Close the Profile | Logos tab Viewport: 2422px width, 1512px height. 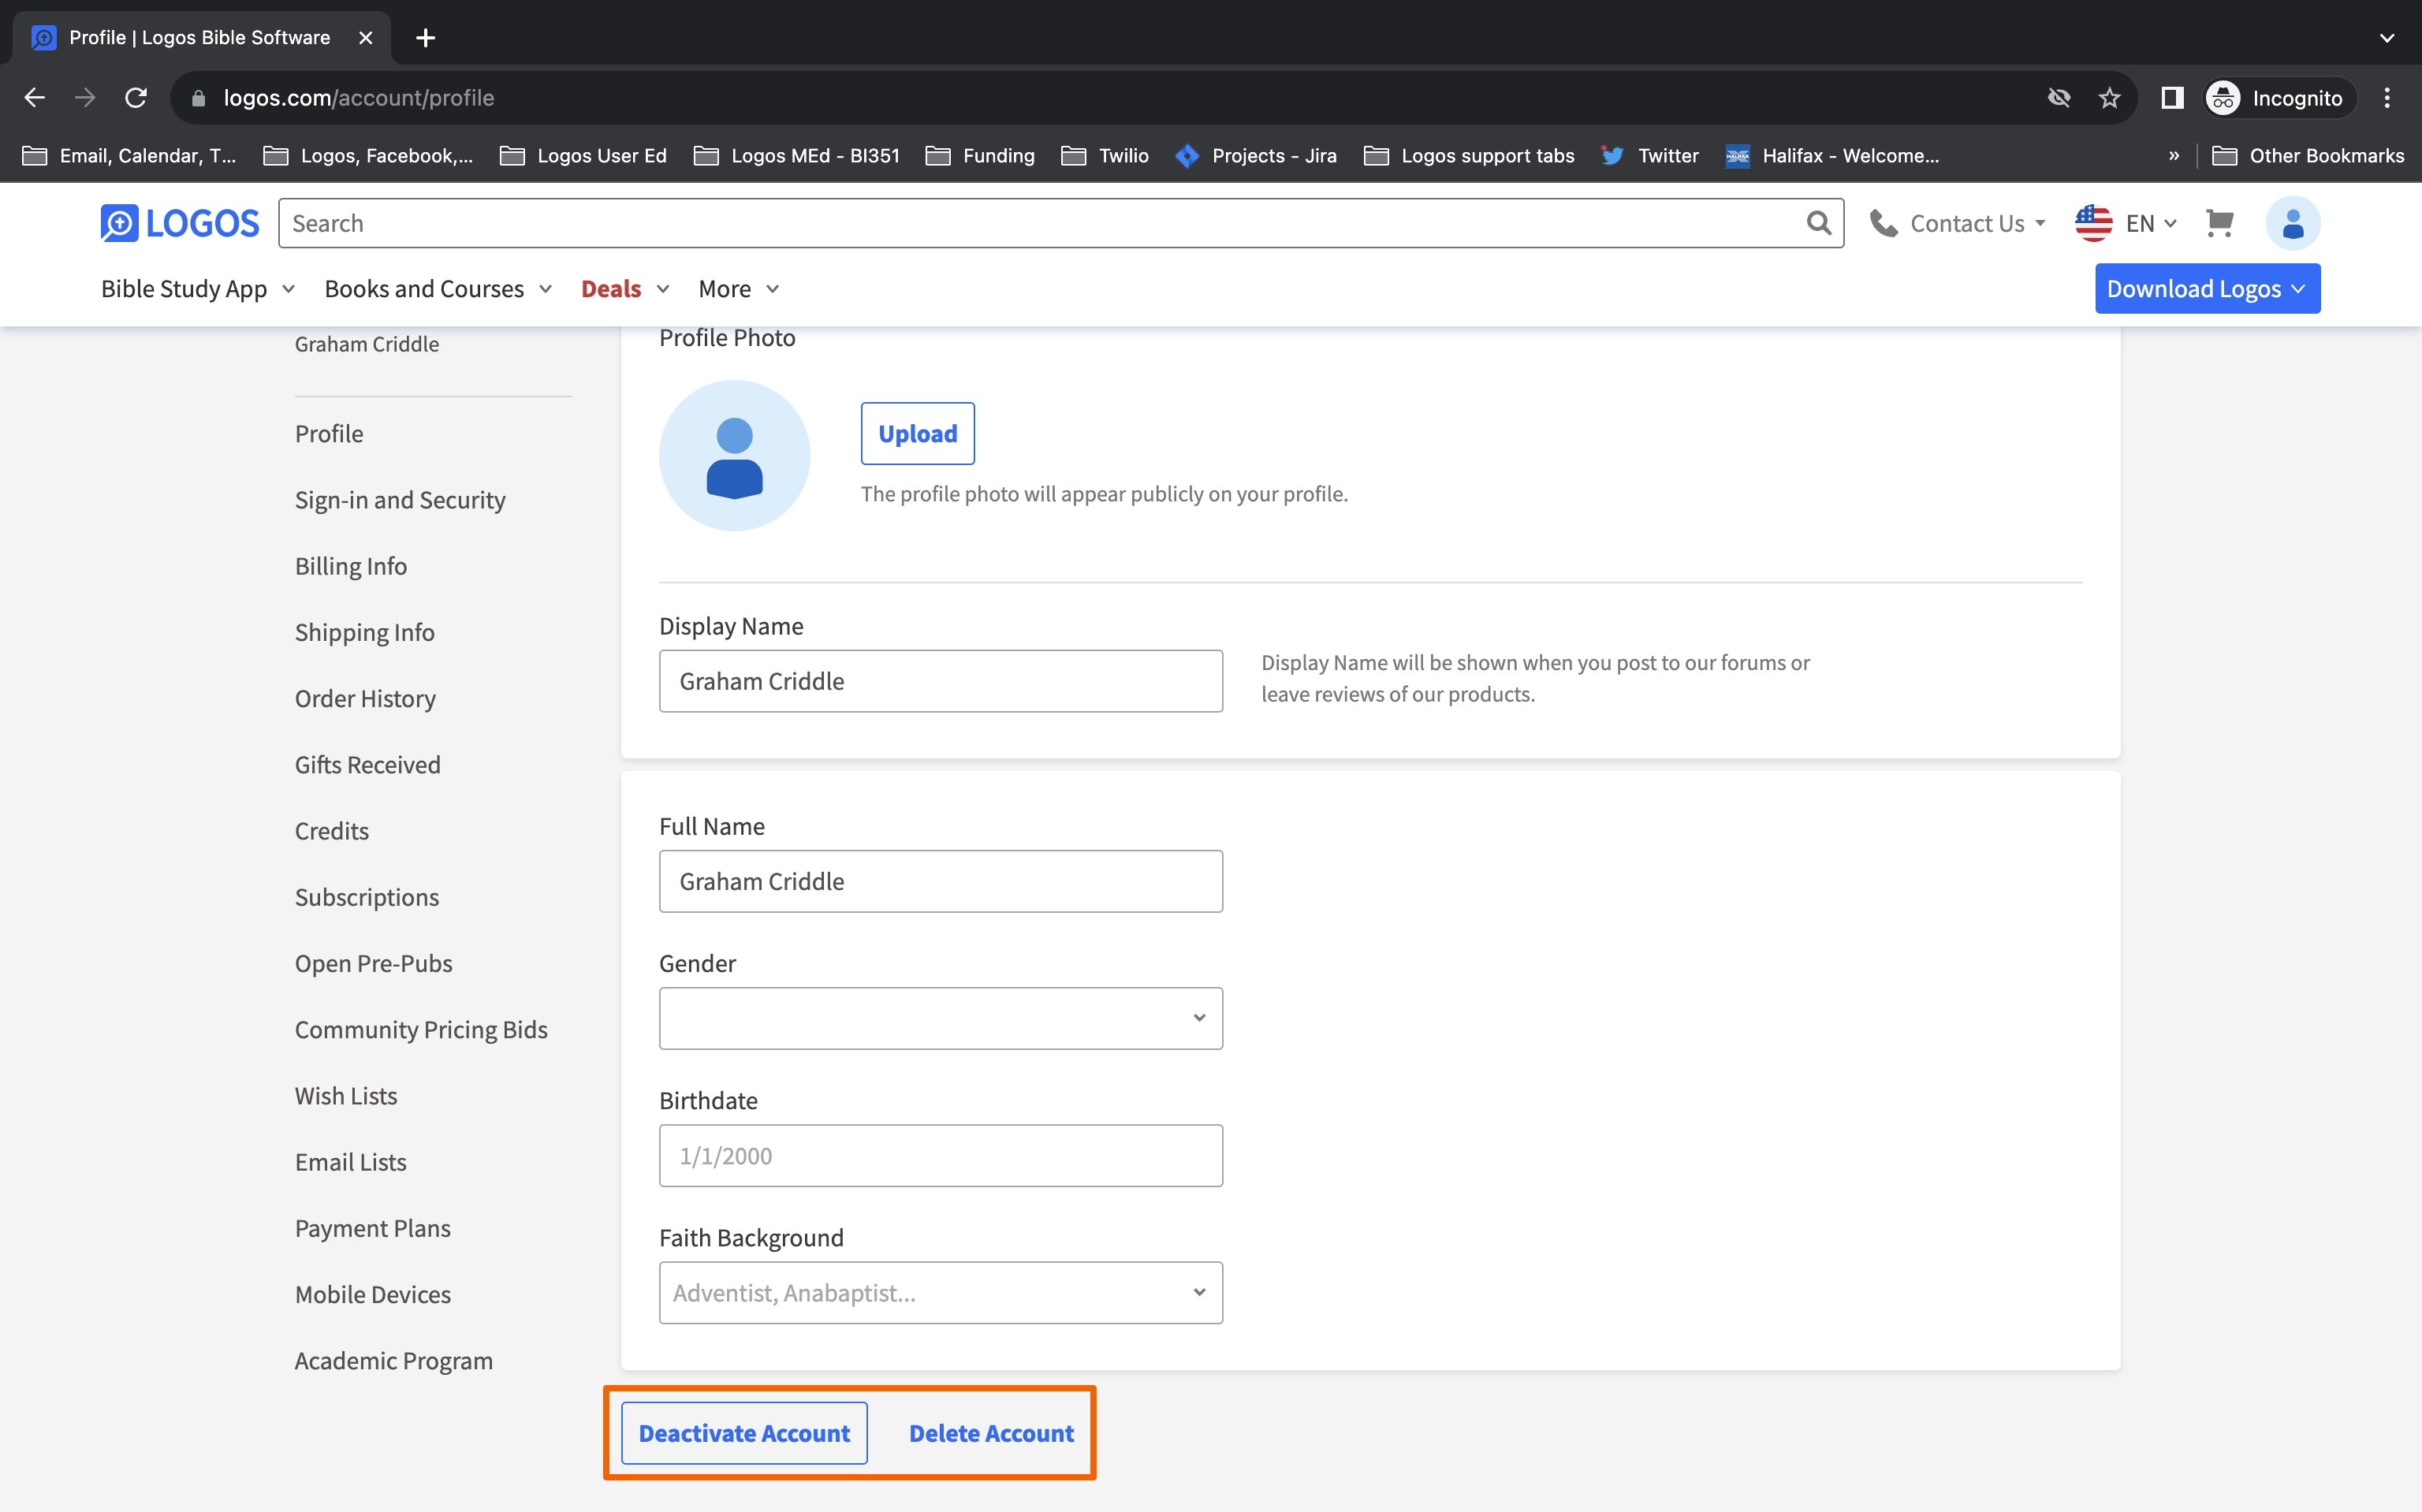click(365, 37)
